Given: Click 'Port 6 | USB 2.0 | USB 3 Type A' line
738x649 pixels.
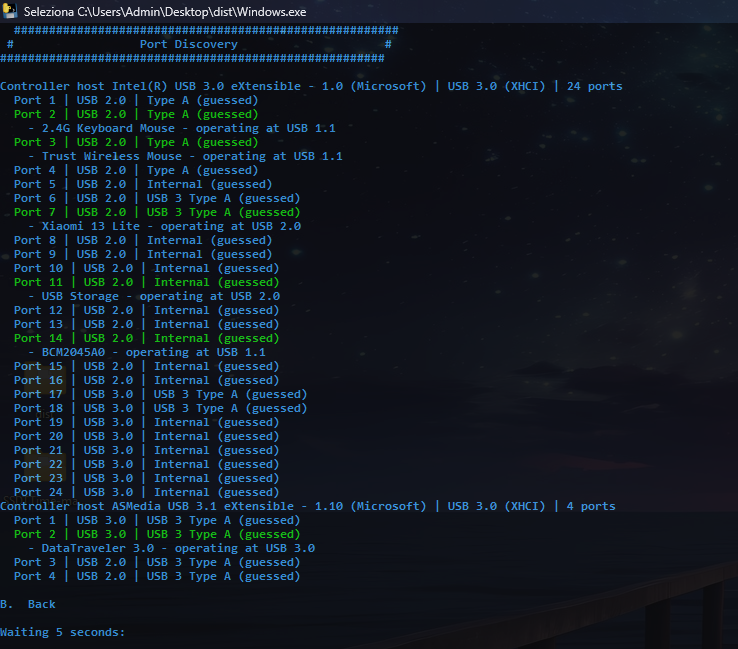Looking at the screenshot, I should click(x=157, y=198).
